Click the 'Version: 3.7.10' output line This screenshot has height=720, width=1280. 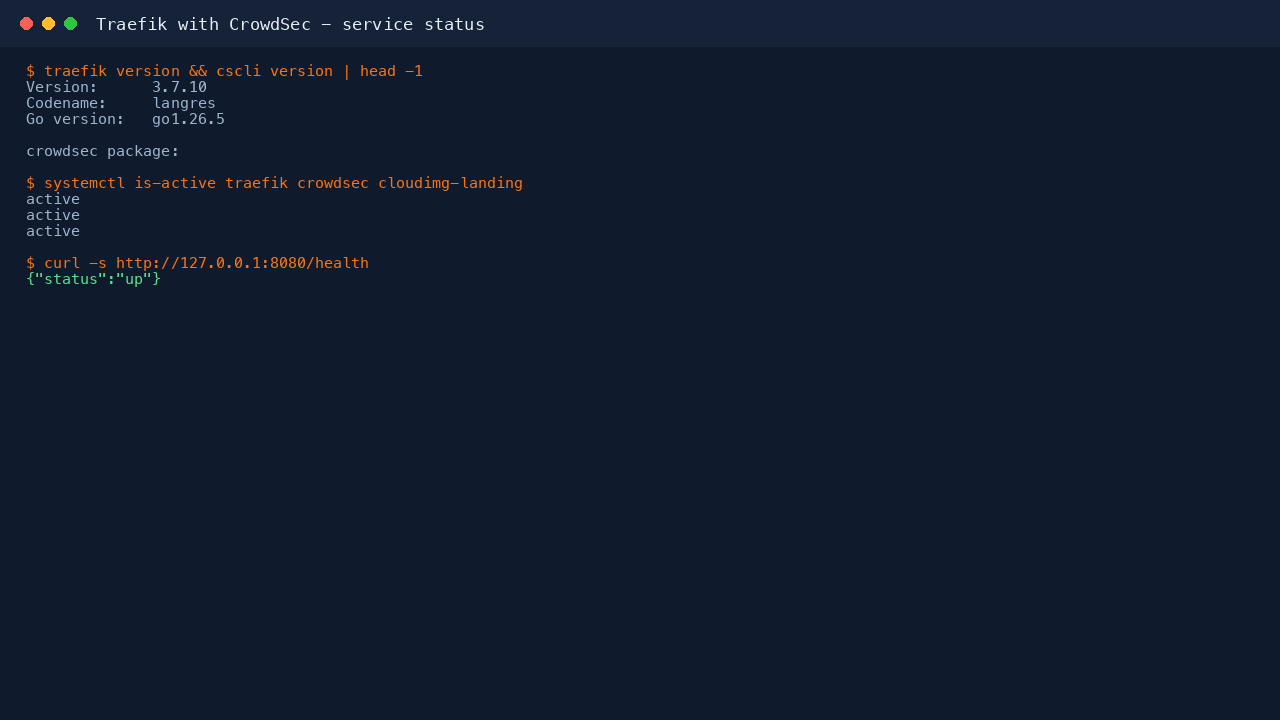tap(116, 87)
